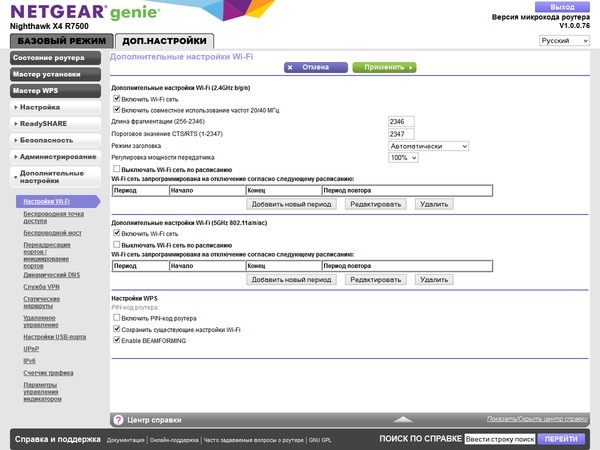This screenshot has height=450, width=600.
Task: Expand the Безопасность sidebar section
Action: (x=55, y=140)
